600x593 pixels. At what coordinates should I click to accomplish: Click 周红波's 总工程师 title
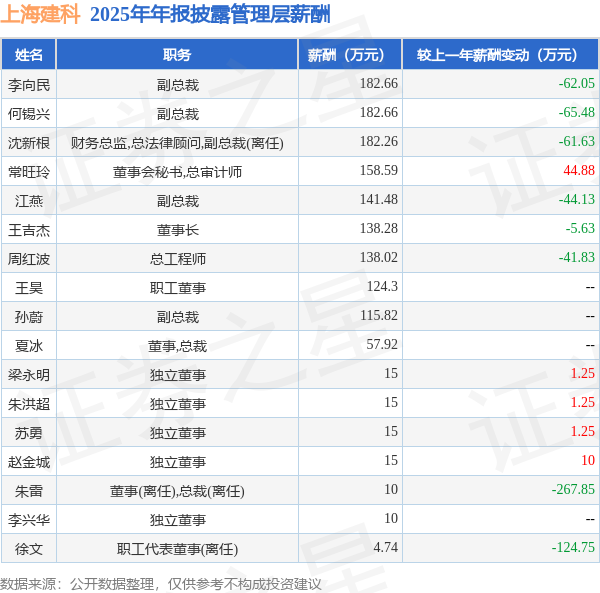(x=178, y=259)
